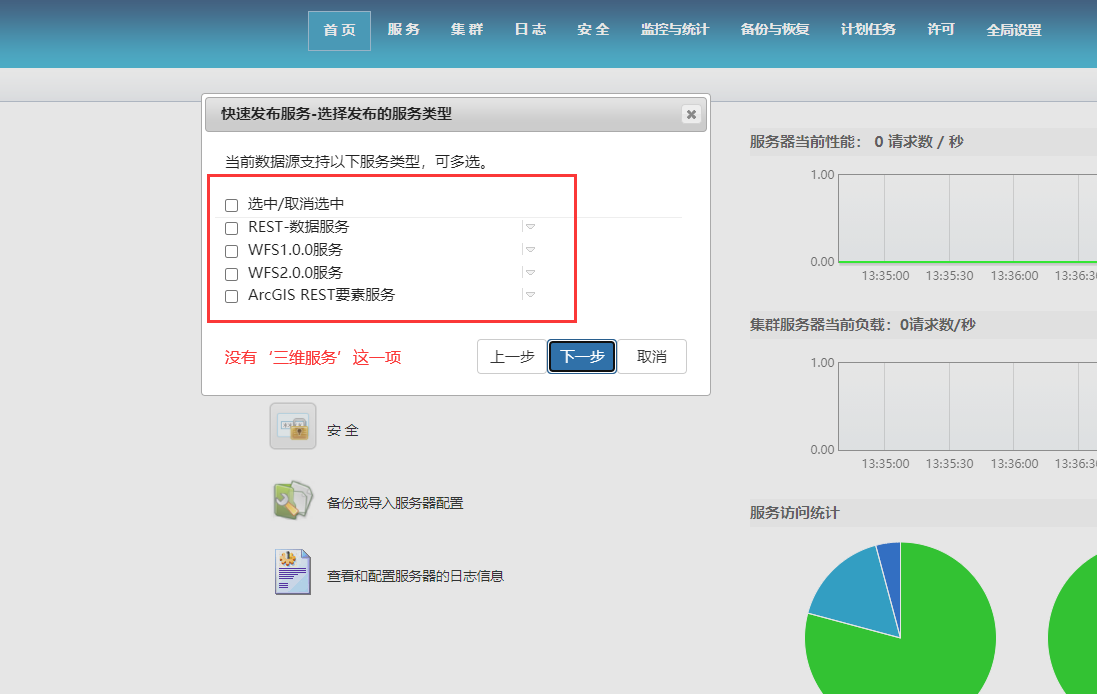Open the 备份与恢复 menu
This screenshot has height=694, width=1097.
(x=775, y=29)
